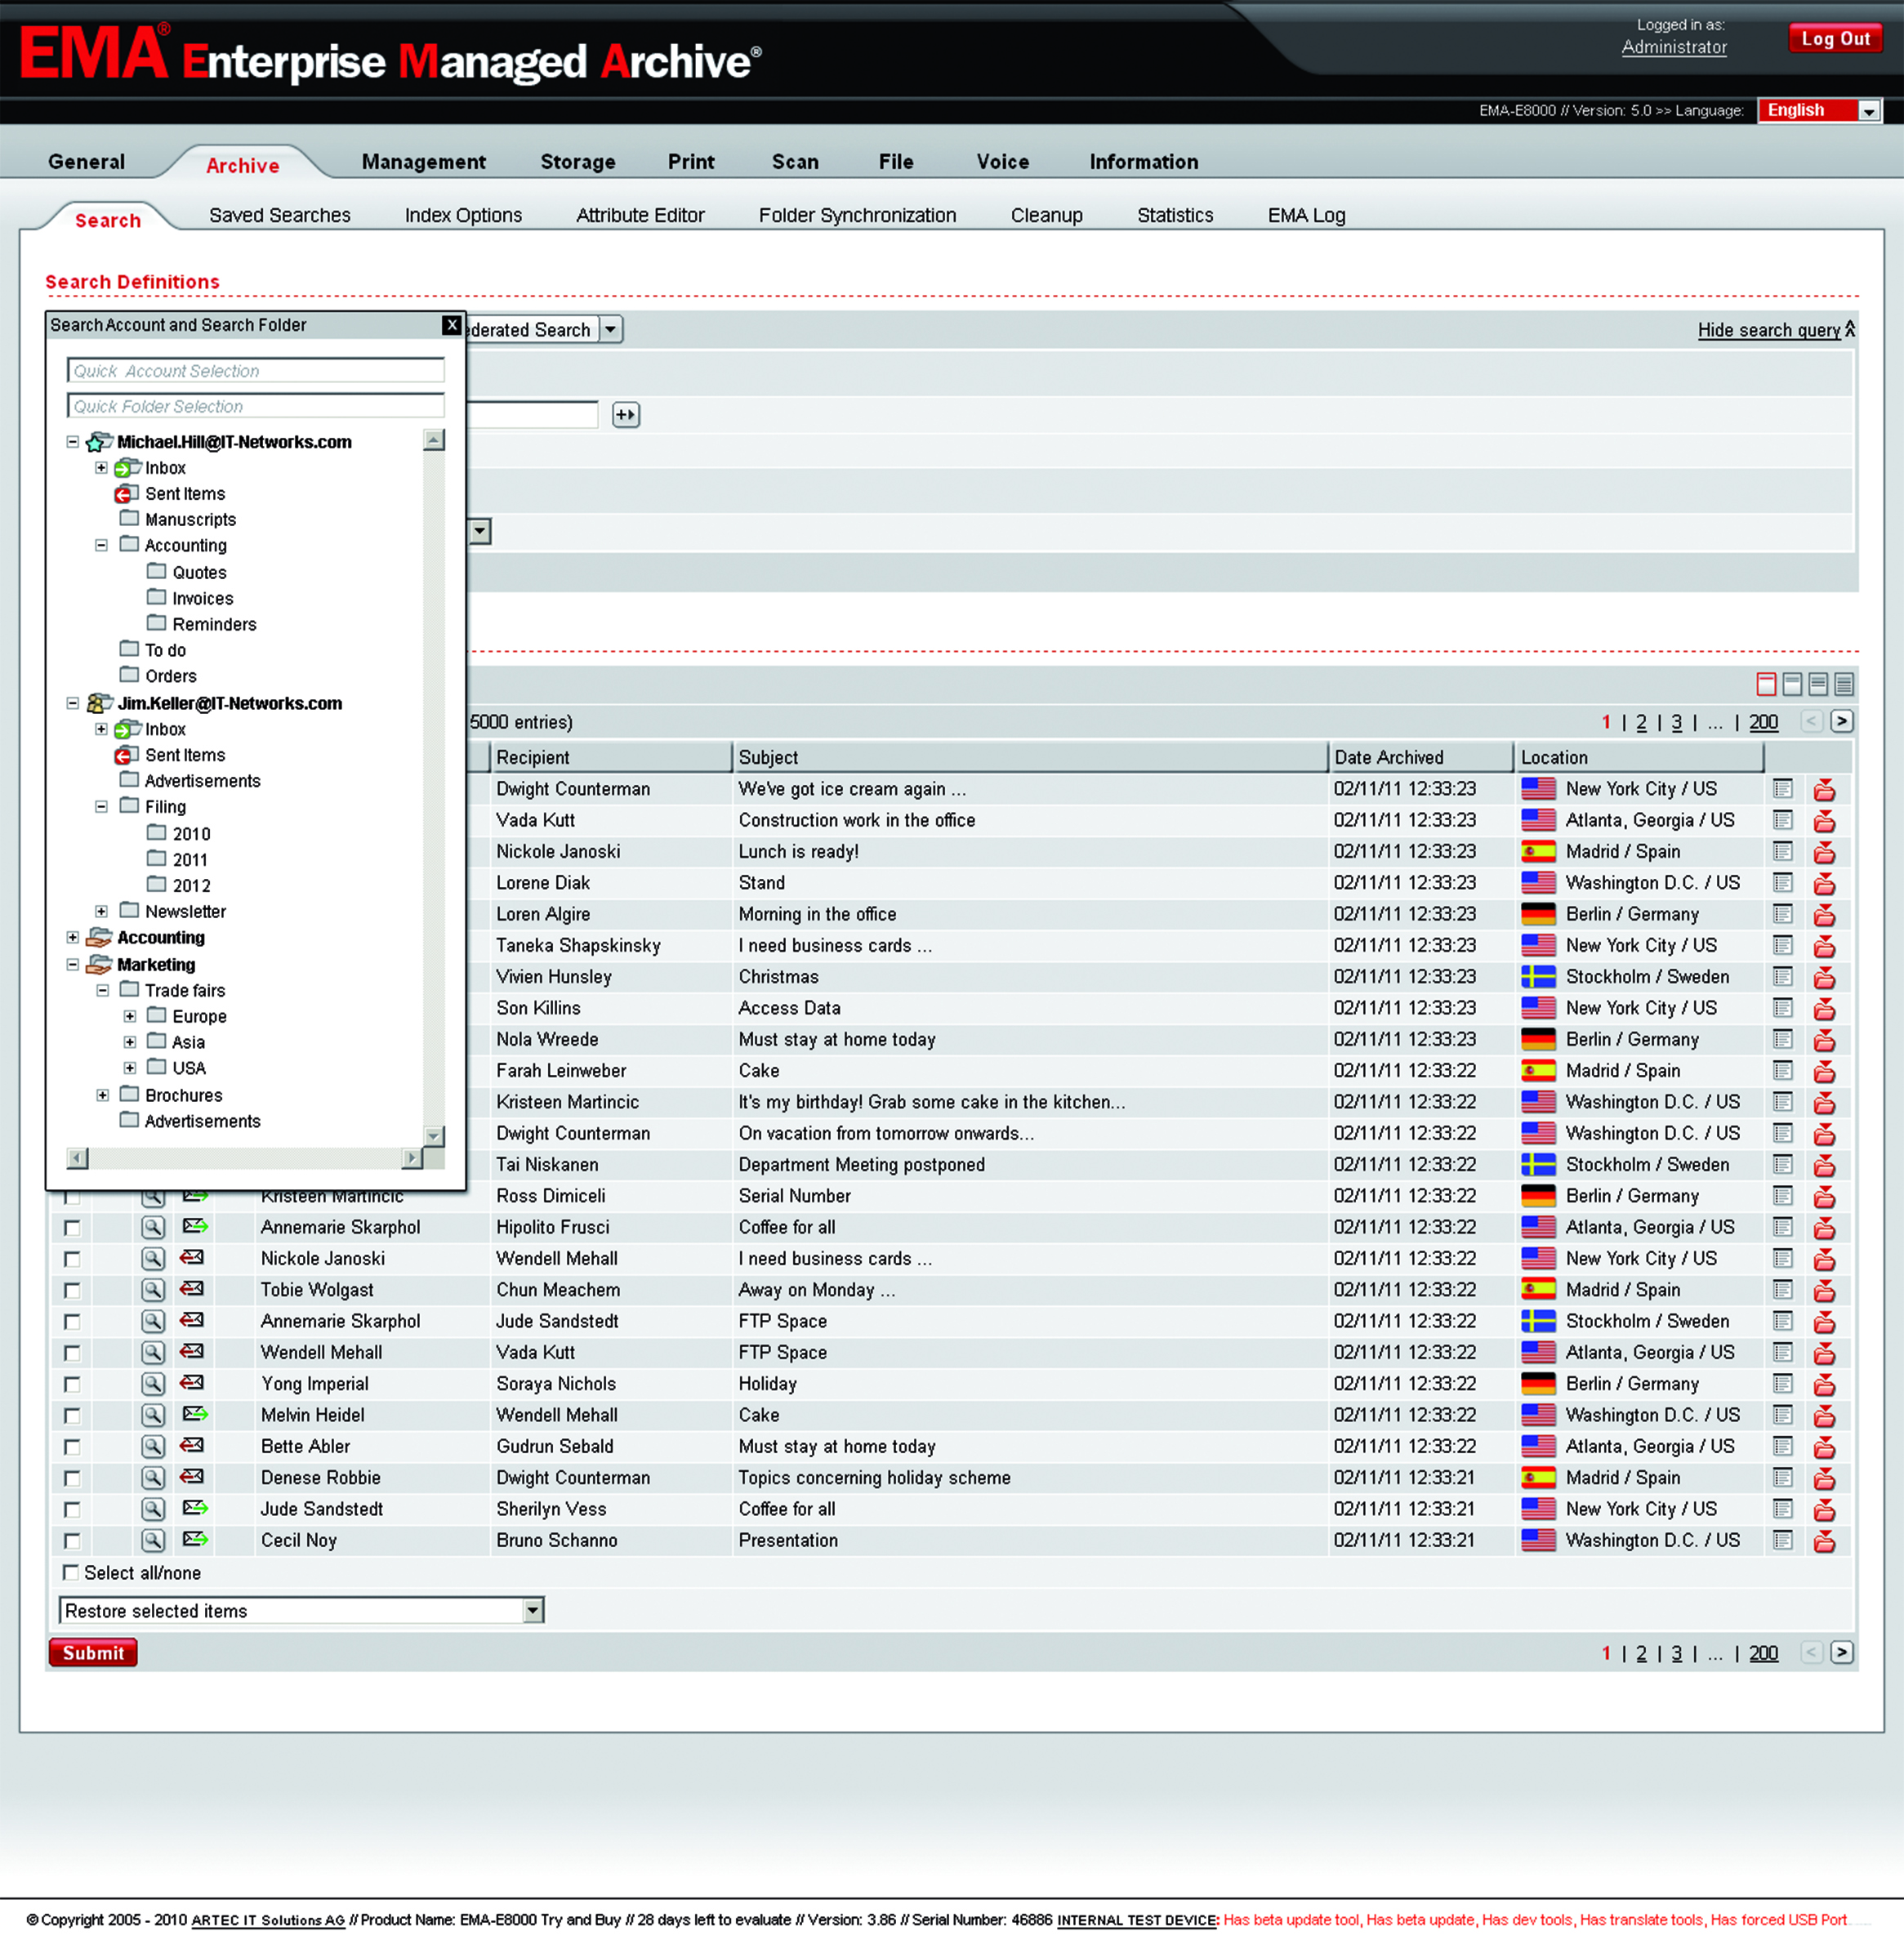
Task: Click mail direction icon in Tobie Wolgast row
Action: pos(193,1289)
